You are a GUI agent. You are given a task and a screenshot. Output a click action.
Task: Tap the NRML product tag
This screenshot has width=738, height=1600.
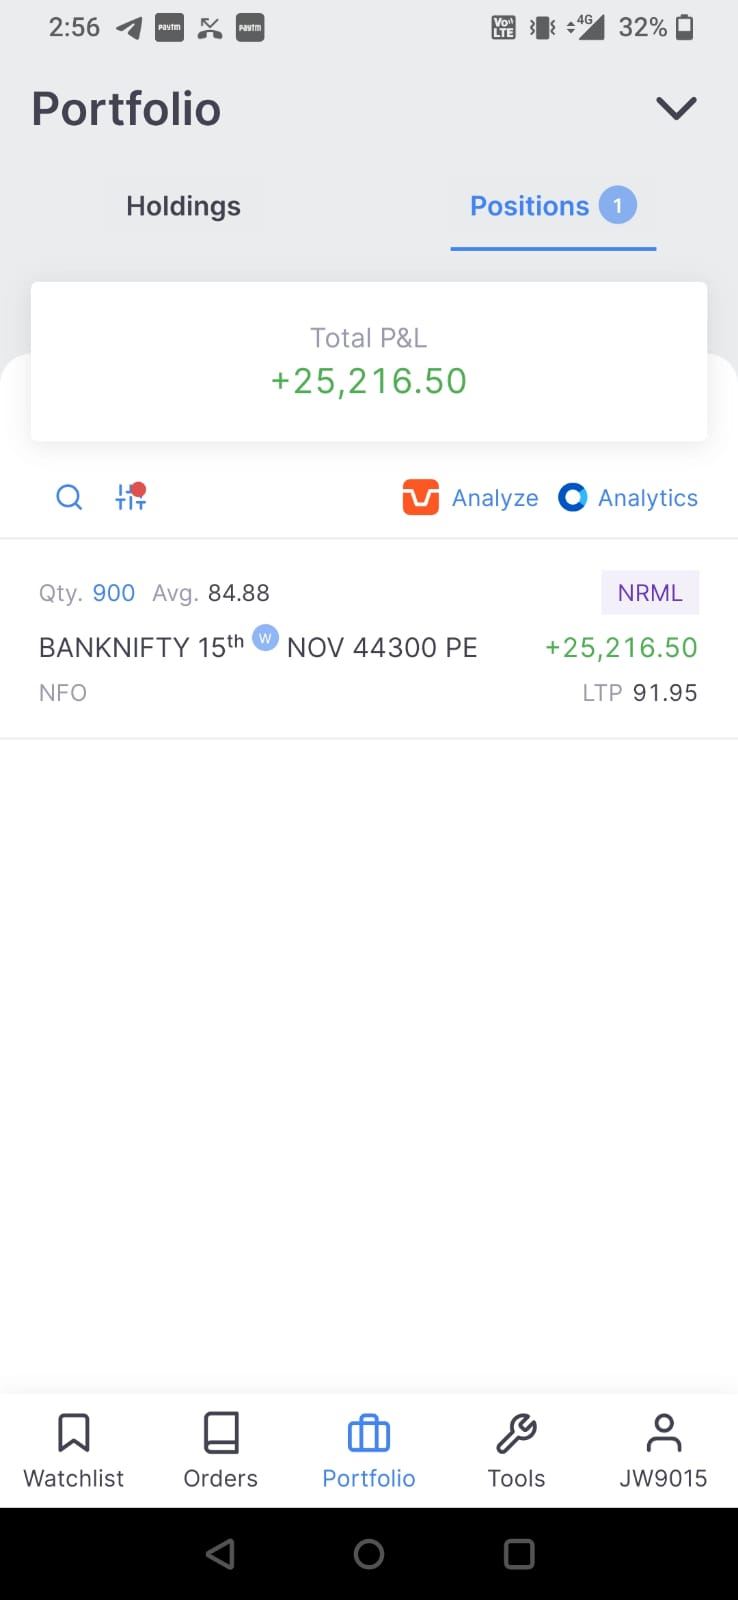(650, 593)
